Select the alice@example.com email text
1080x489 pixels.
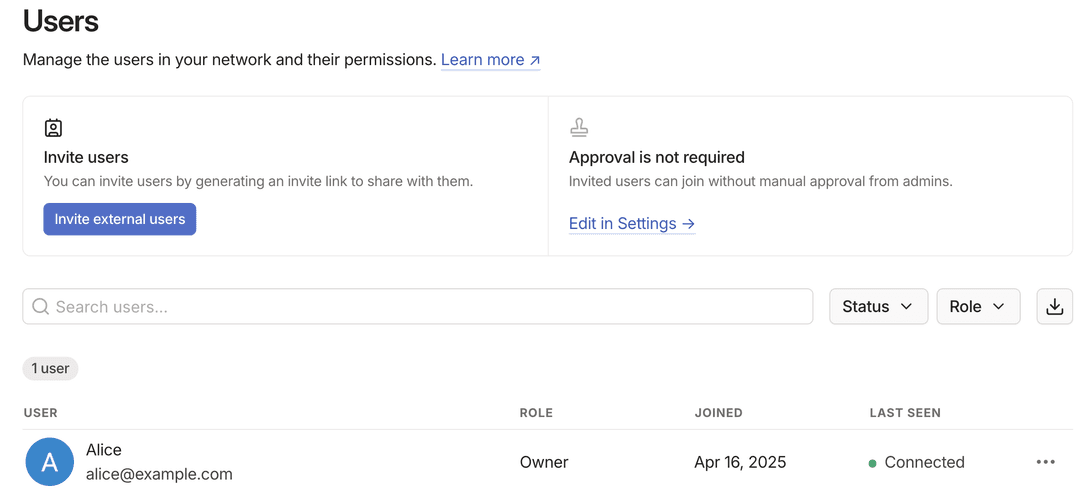(x=159, y=474)
